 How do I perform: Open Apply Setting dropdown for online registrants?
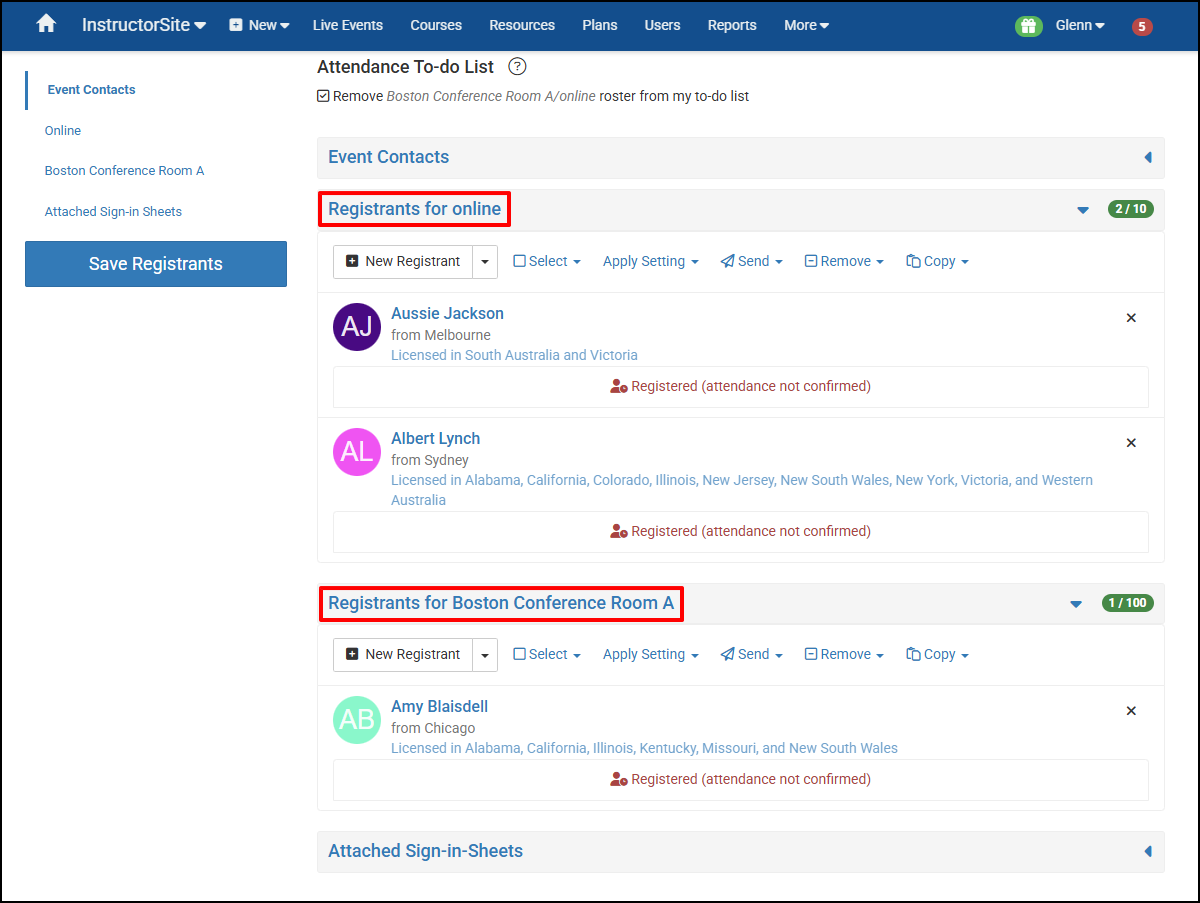pos(650,261)
